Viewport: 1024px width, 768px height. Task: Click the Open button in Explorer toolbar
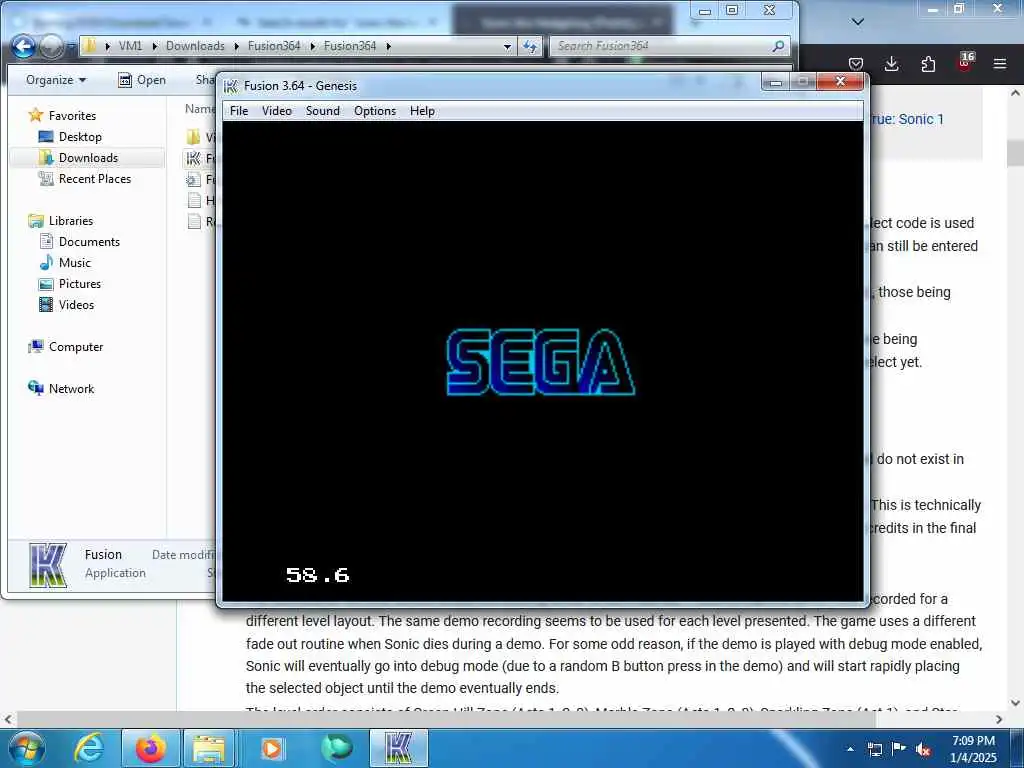(x=142, y=80)
